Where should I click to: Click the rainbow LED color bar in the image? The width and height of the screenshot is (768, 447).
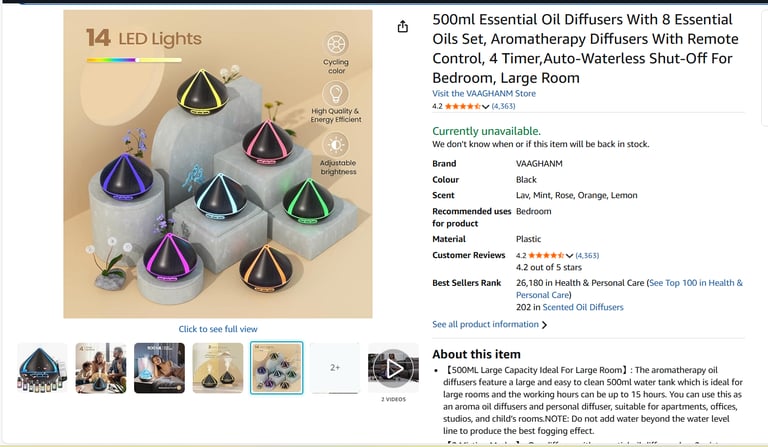(134, 60)
